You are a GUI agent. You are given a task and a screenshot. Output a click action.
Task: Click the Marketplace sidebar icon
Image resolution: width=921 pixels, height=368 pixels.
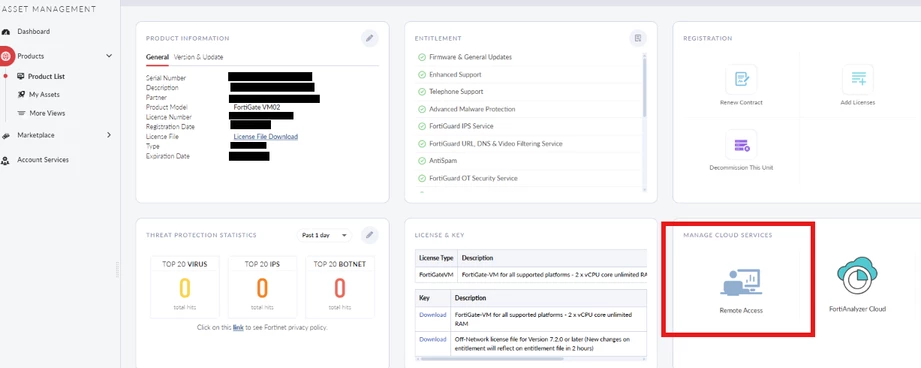click(x=5, y=136)
